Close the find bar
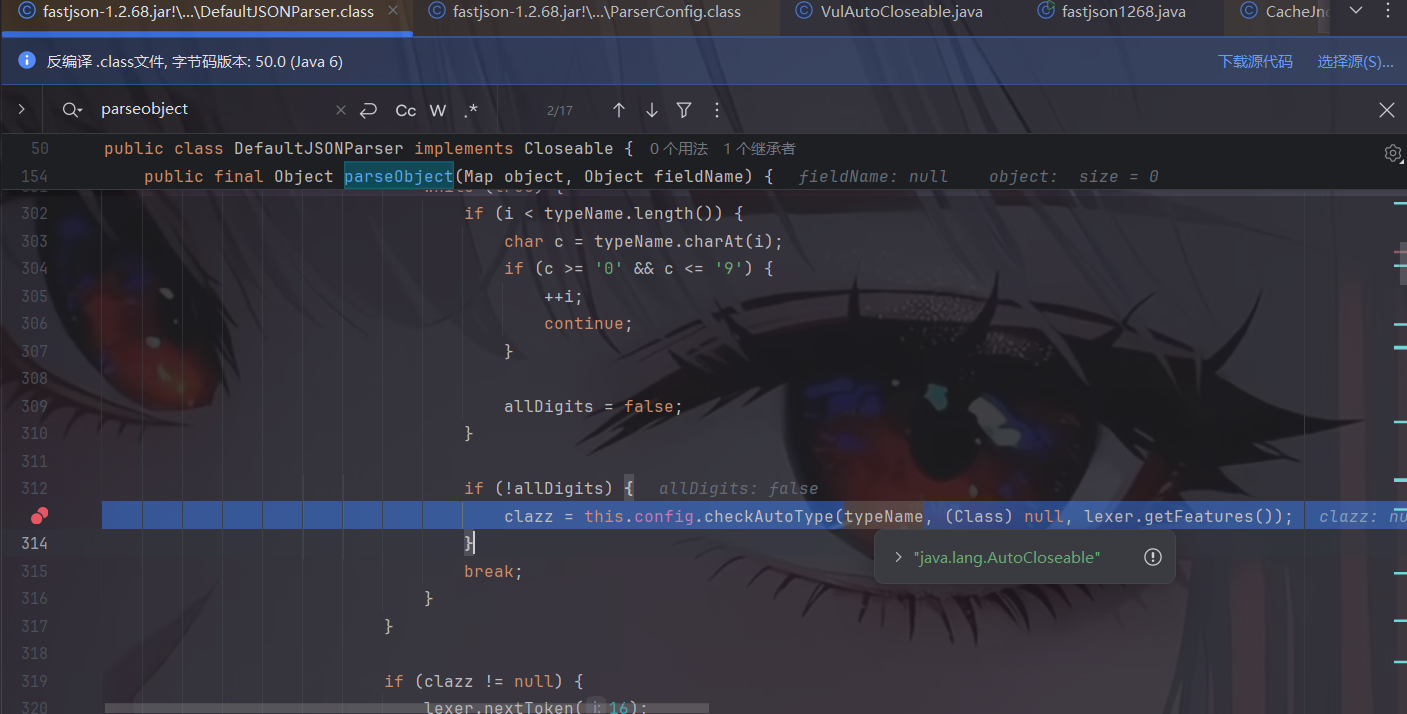Image resolution: width=1407 pixels, height=714 pixels. (1386, 110)
